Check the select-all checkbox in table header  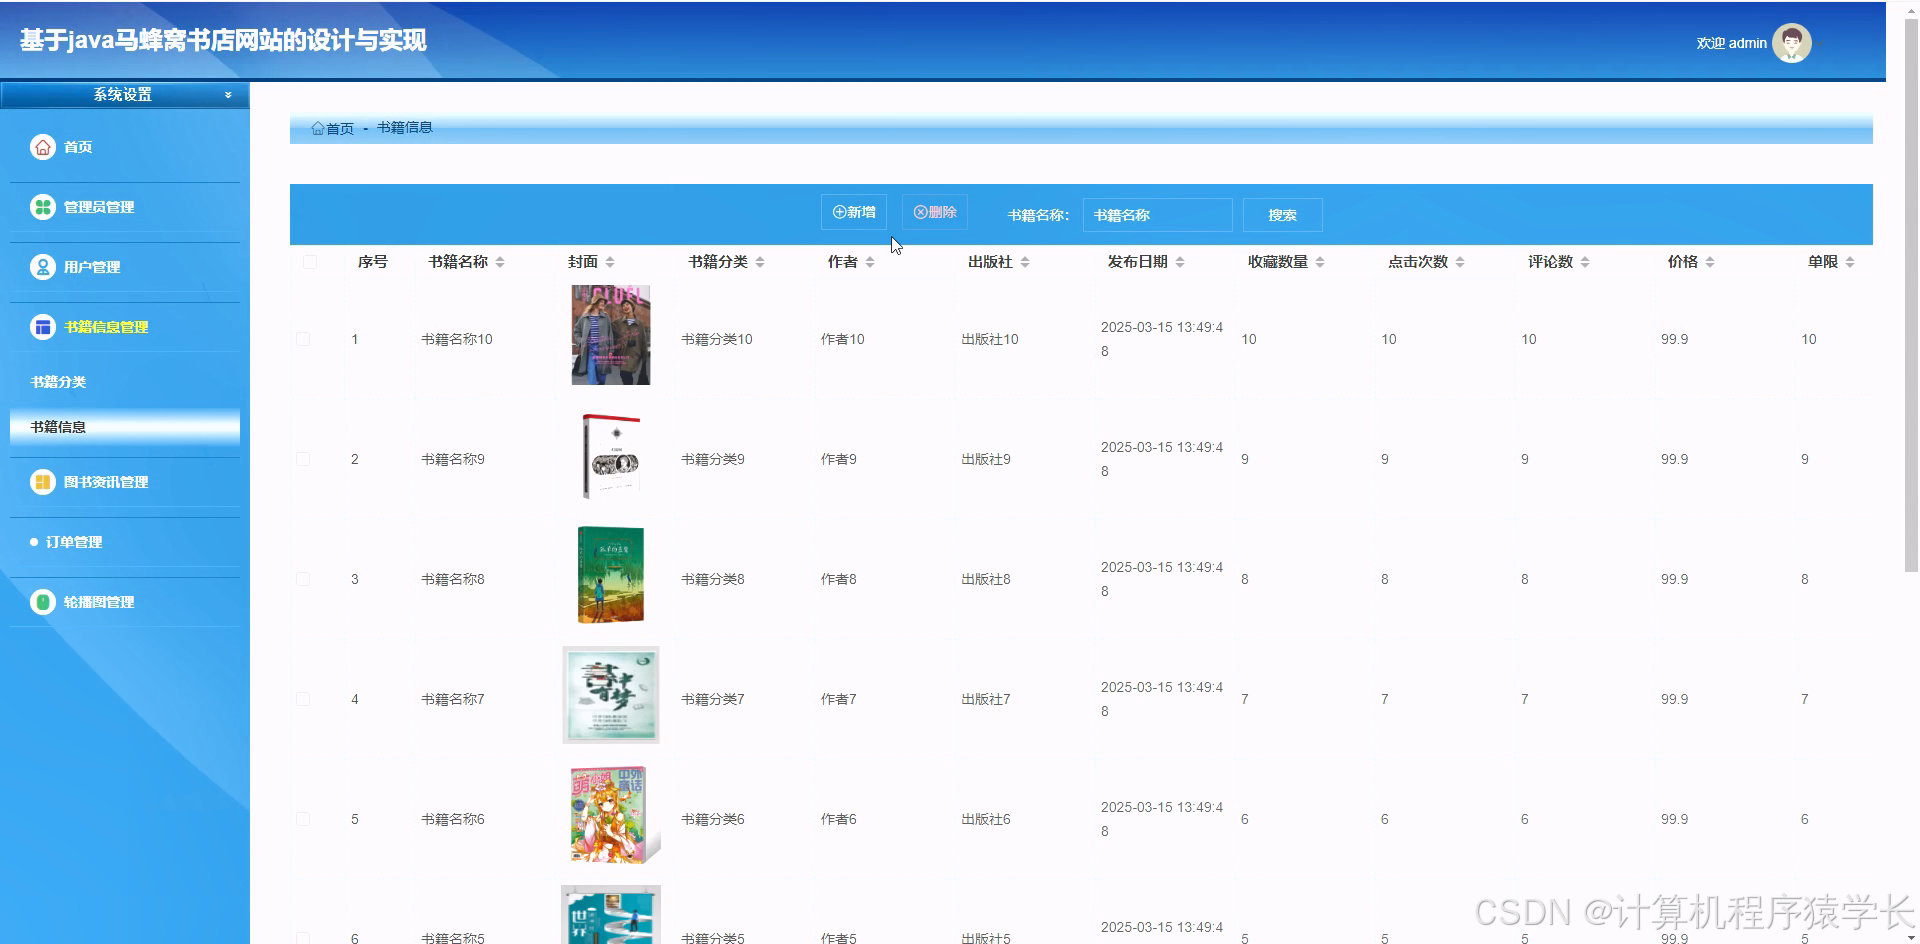pyautogui.click(x=310, y=261)
